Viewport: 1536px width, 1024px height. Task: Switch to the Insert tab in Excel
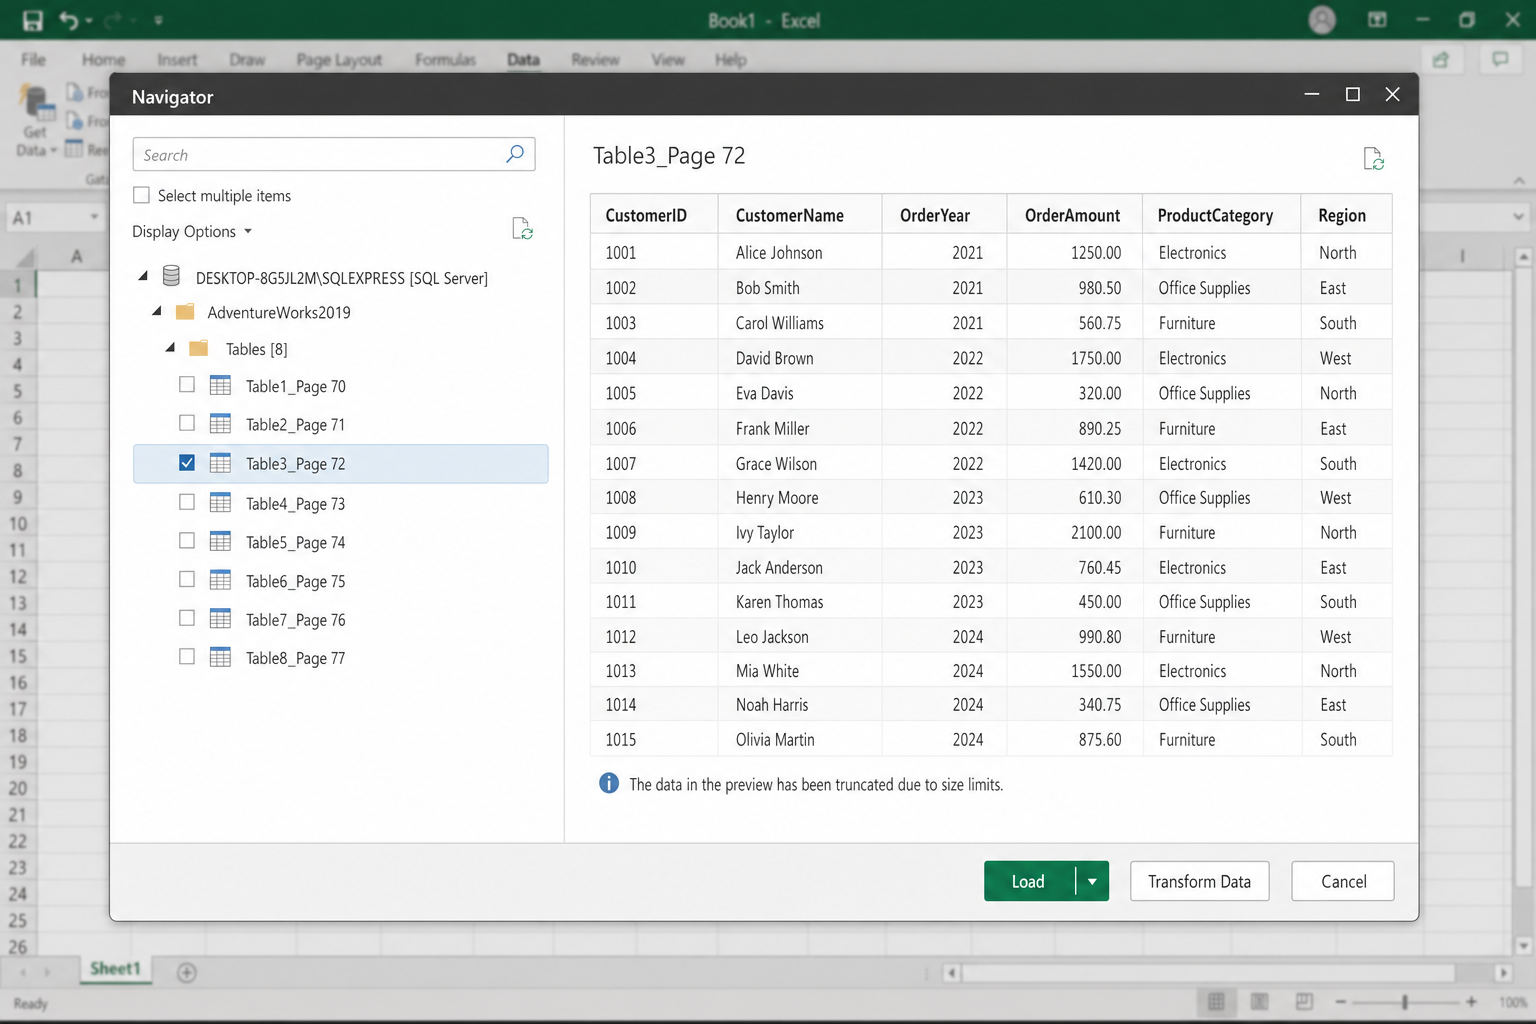[177, 60]
